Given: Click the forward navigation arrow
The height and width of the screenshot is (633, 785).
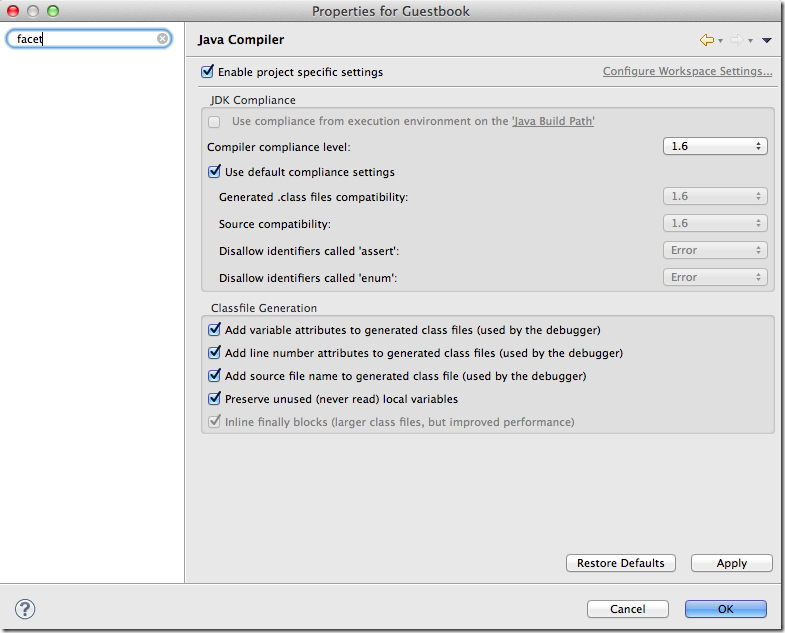Looking at the screenshot, I should click(x=736, y=40).
